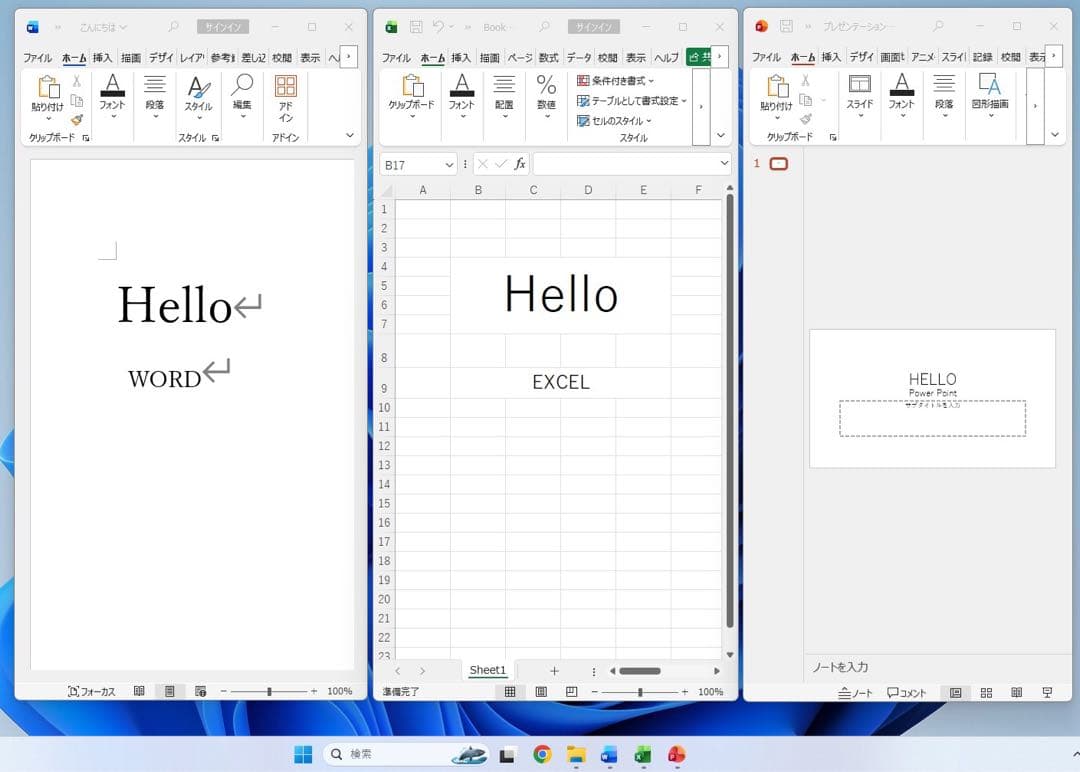
Task: Open the Draw tab in Word
Action: point(131,58)
